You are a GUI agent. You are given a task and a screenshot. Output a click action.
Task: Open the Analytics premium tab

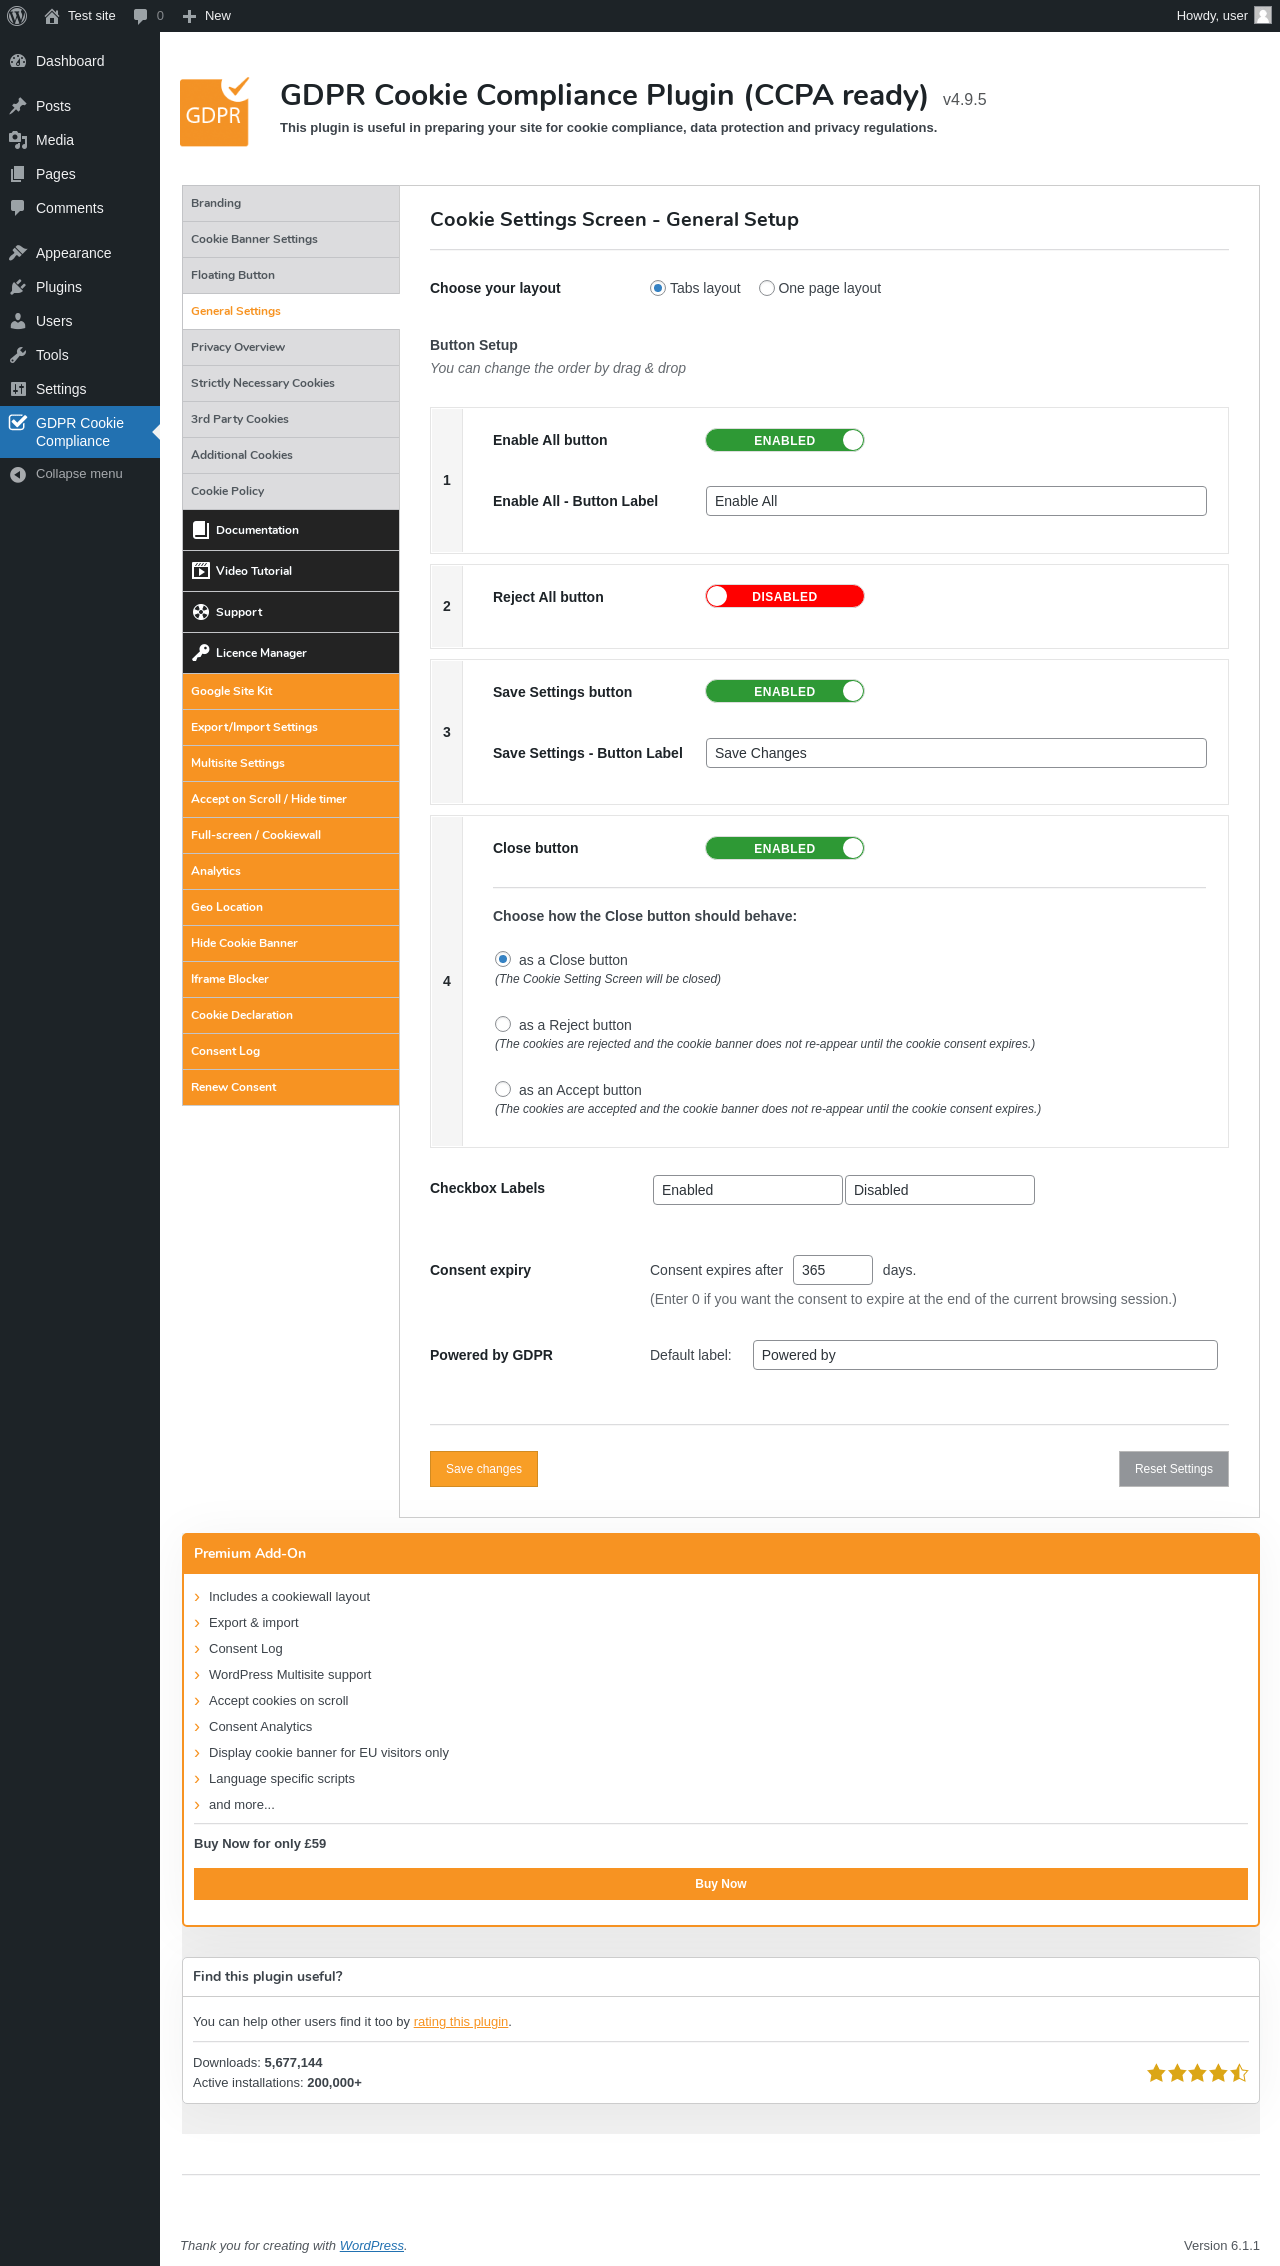tap(291, 871)
